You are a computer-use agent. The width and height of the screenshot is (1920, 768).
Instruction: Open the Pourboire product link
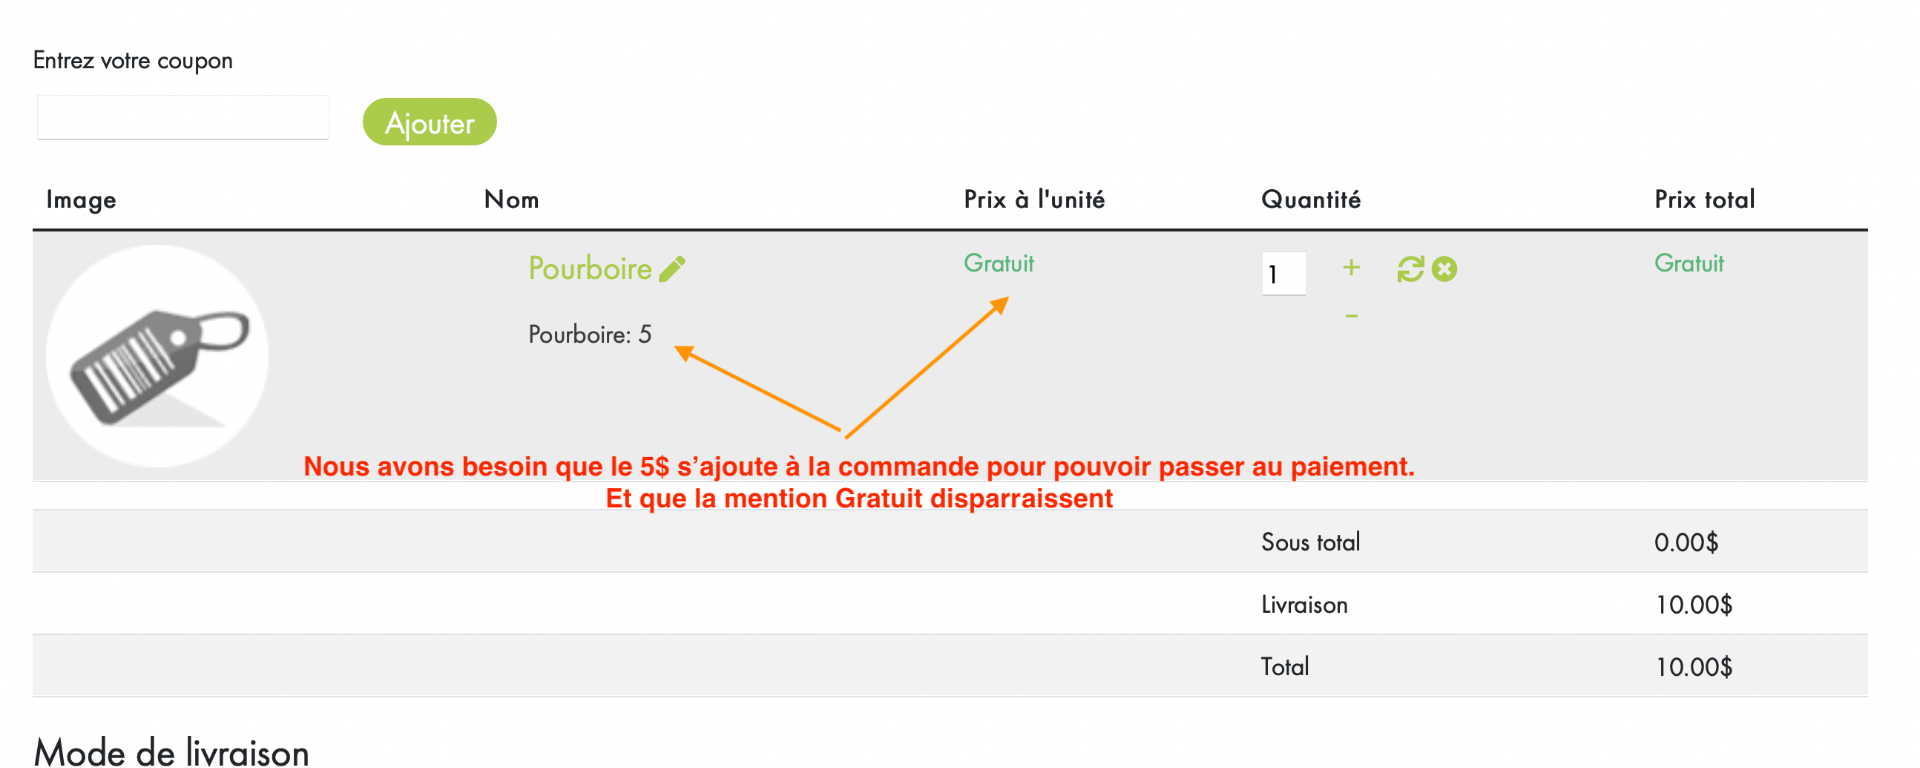(x=590, y=269)
